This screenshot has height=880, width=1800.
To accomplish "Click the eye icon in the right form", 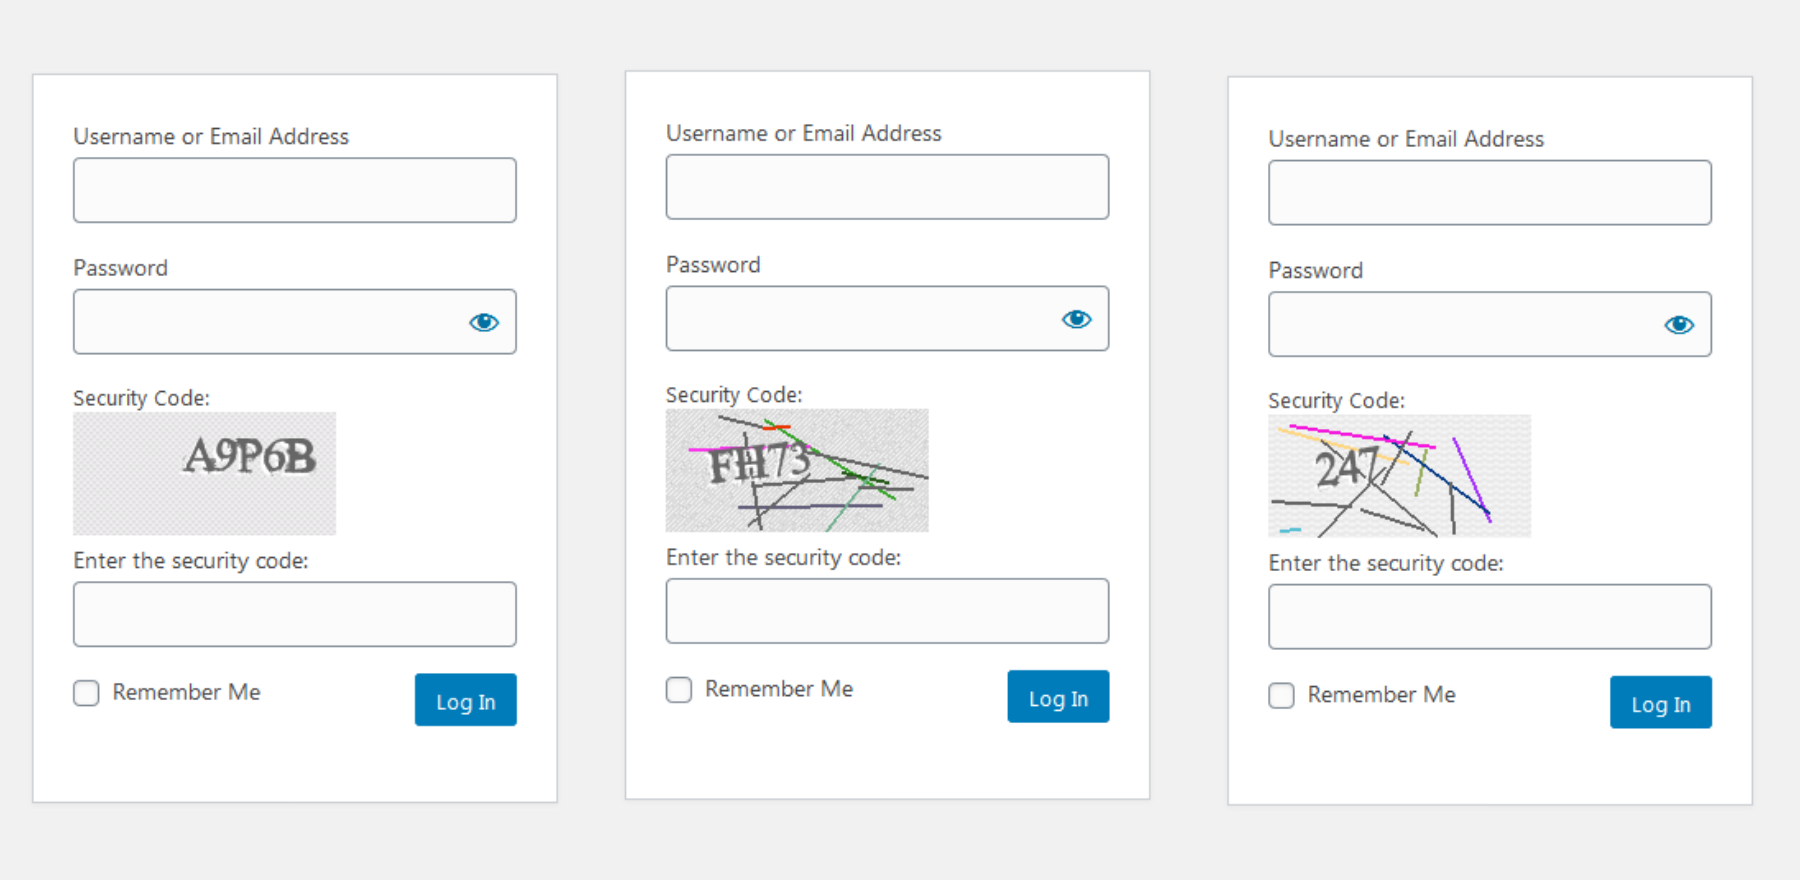I will pyautogui.click(x=1679, y=325).
